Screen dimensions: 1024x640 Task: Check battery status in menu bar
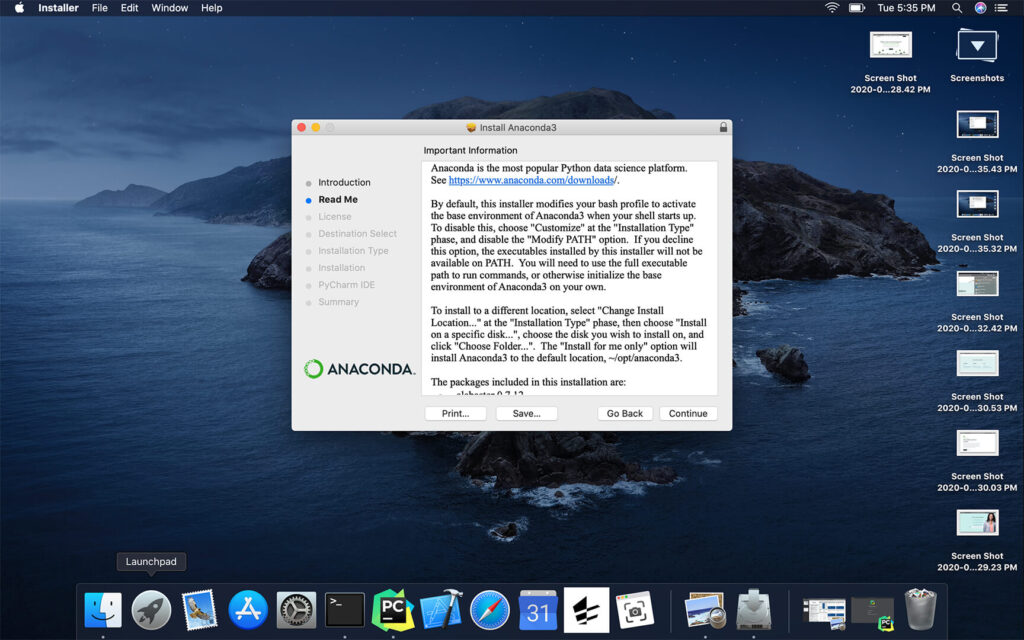coord(856,8)
